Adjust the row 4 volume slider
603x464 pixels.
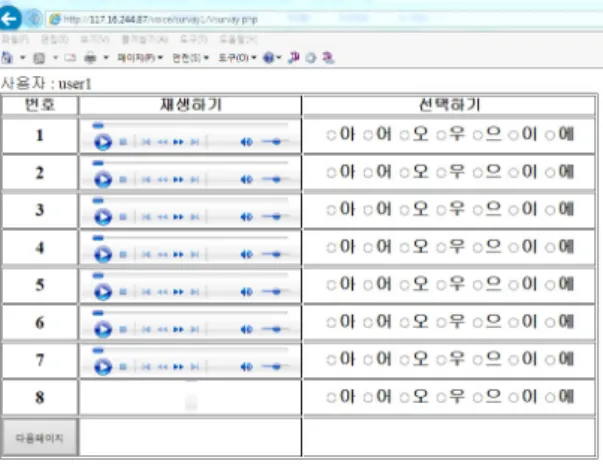275,254
